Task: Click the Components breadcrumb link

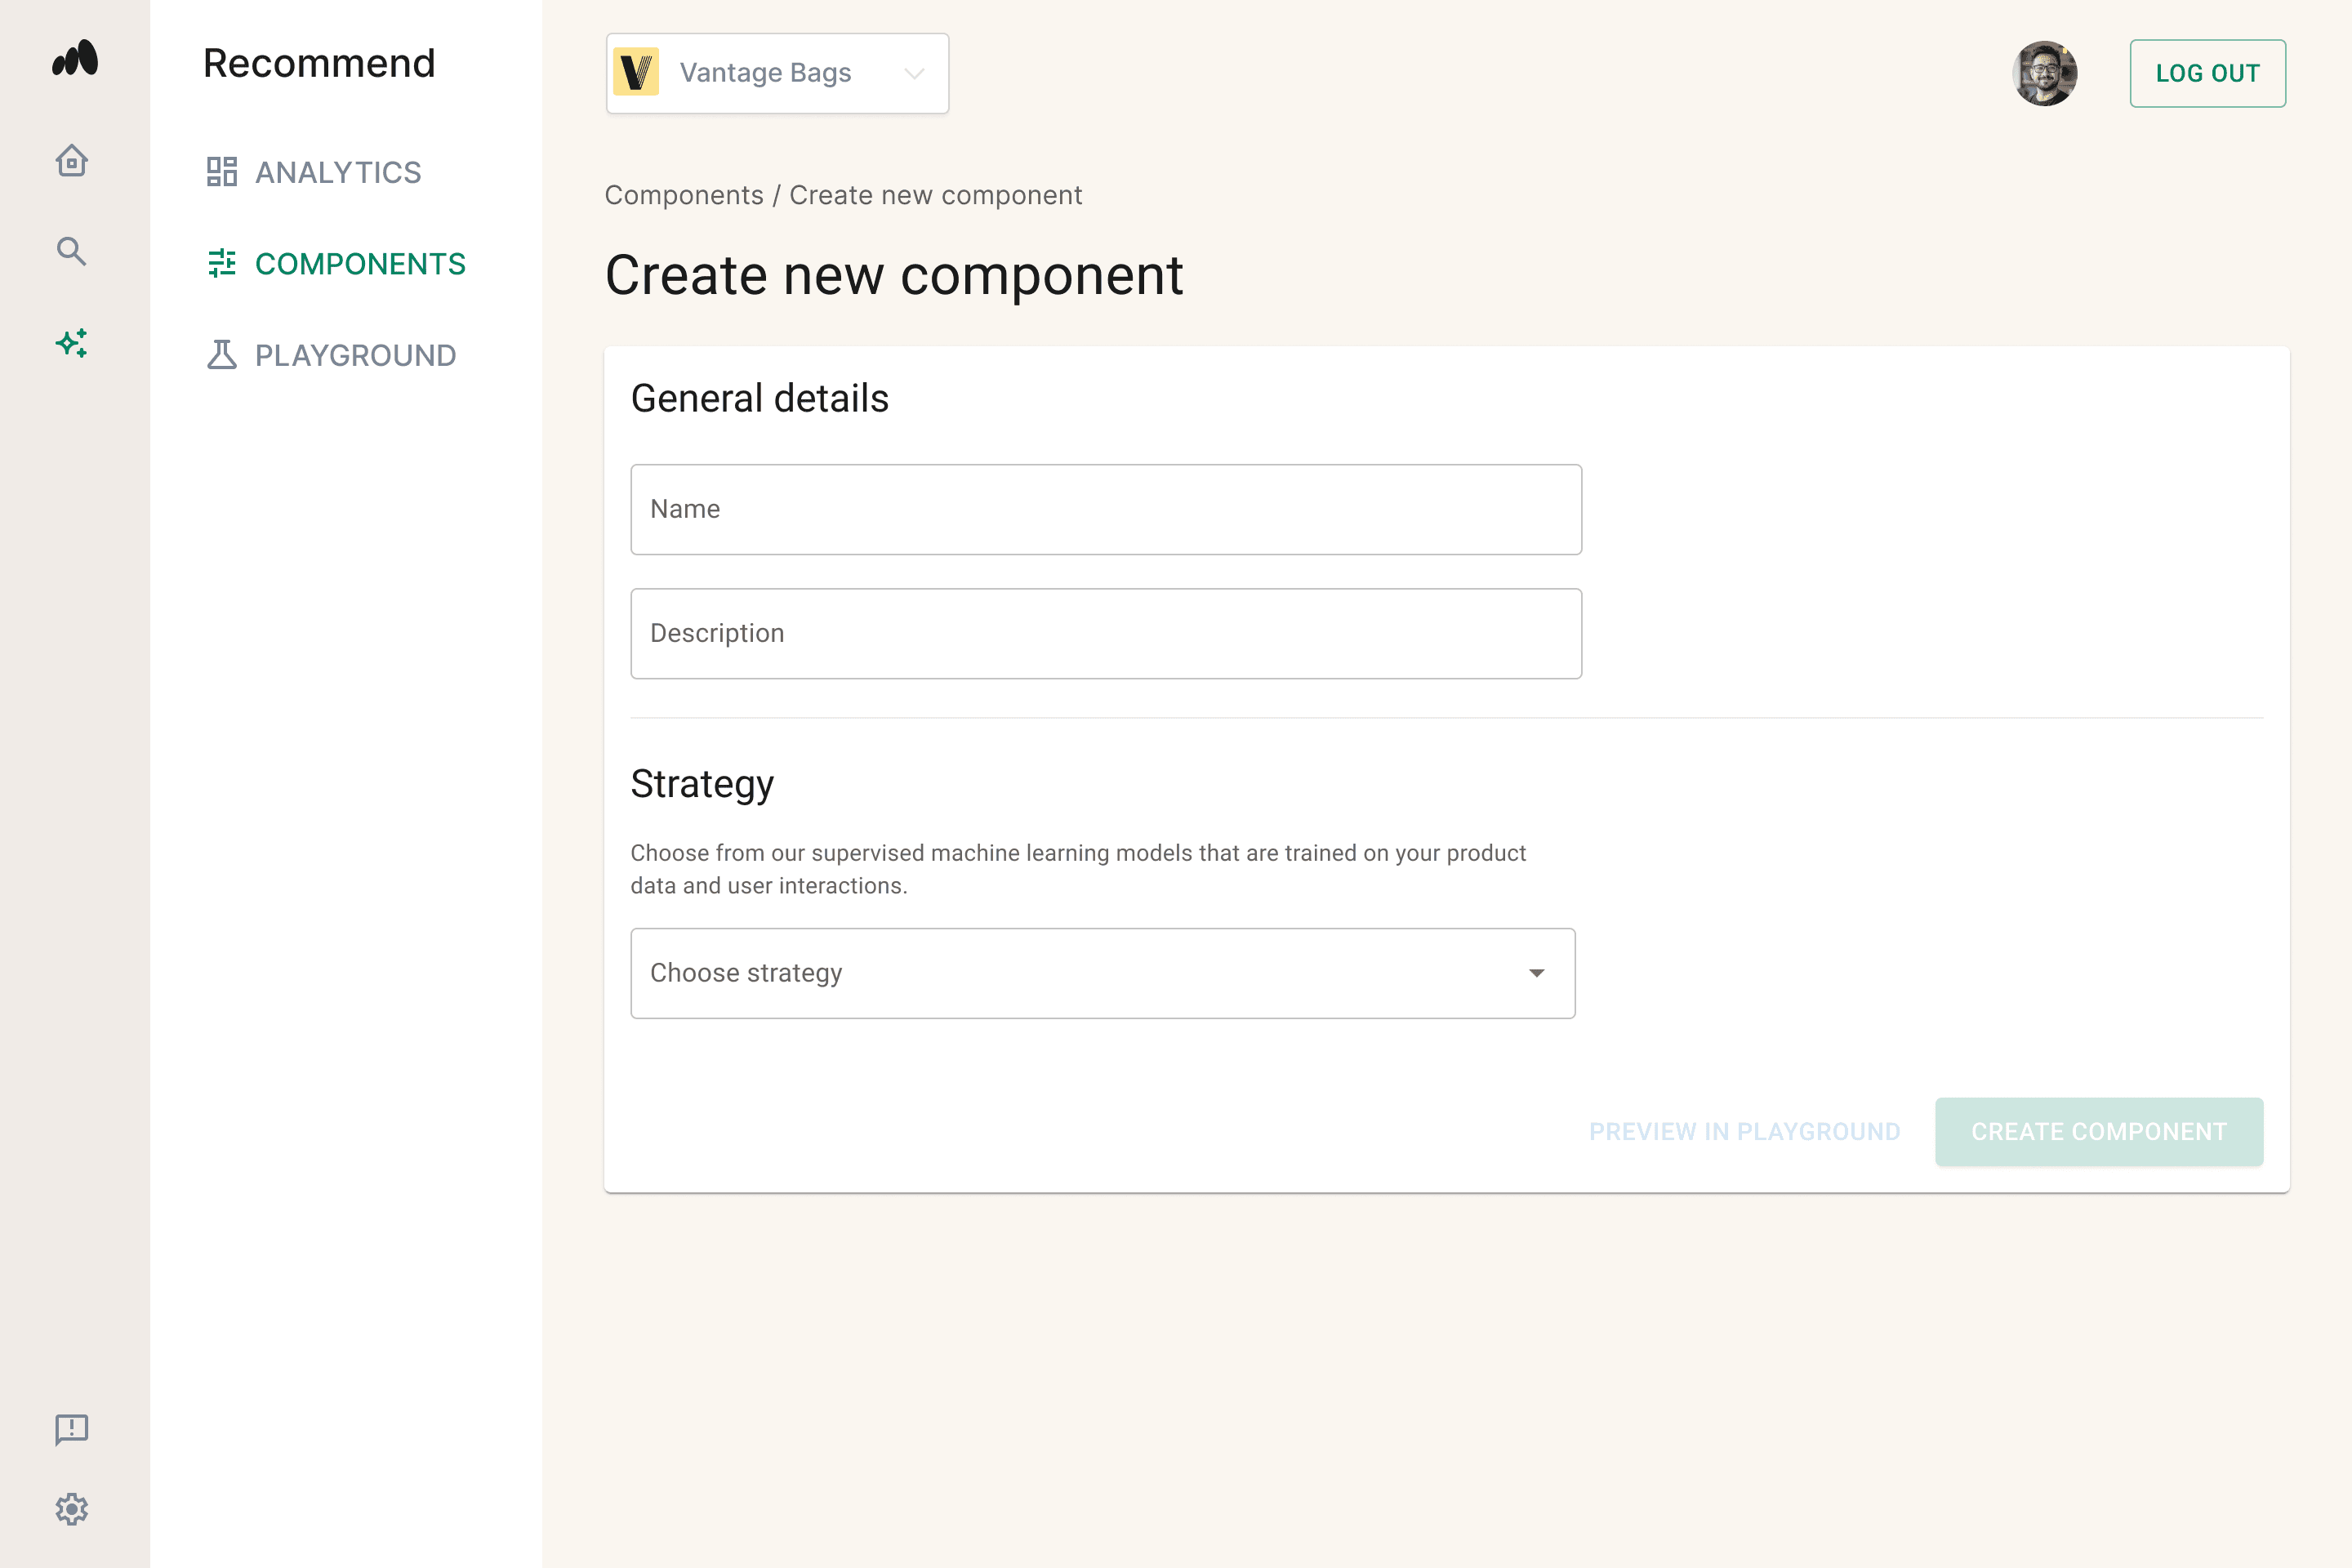Action: click(x=684, y=195)
